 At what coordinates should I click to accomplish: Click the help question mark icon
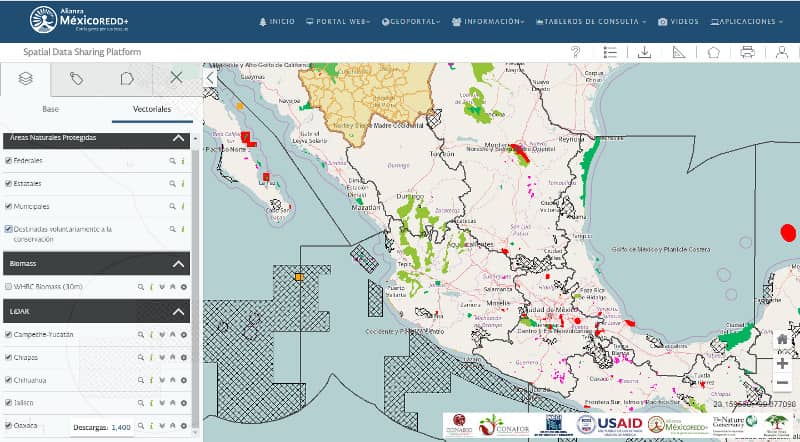576,52
